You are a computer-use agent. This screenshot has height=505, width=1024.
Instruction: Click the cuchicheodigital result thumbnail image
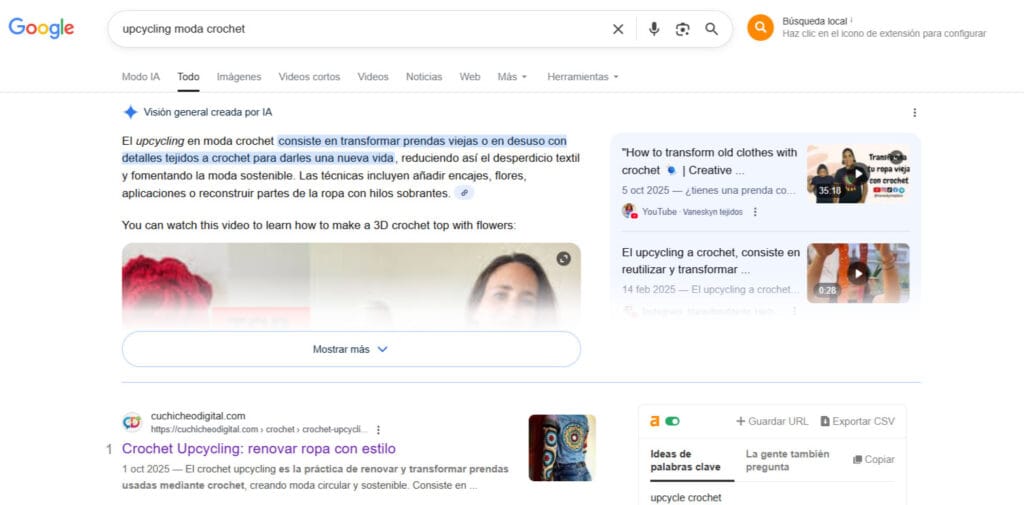click(x=562, y=448)
